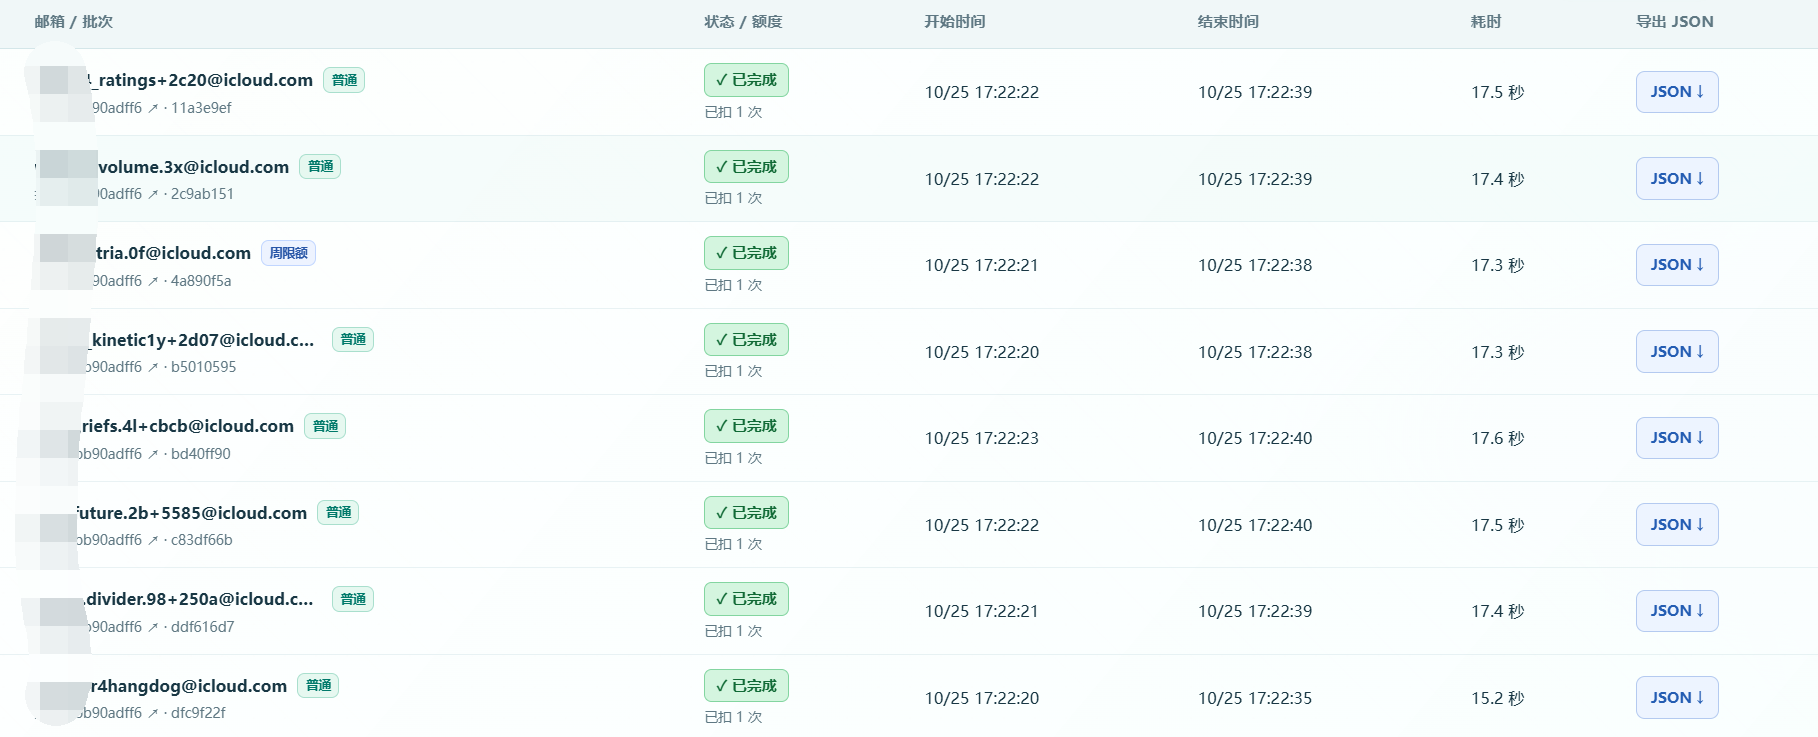Screen dimensions: 1818x737
Task: Click the 已完成 status badge for tria.0f row
Action: click(x=746, y=253)
